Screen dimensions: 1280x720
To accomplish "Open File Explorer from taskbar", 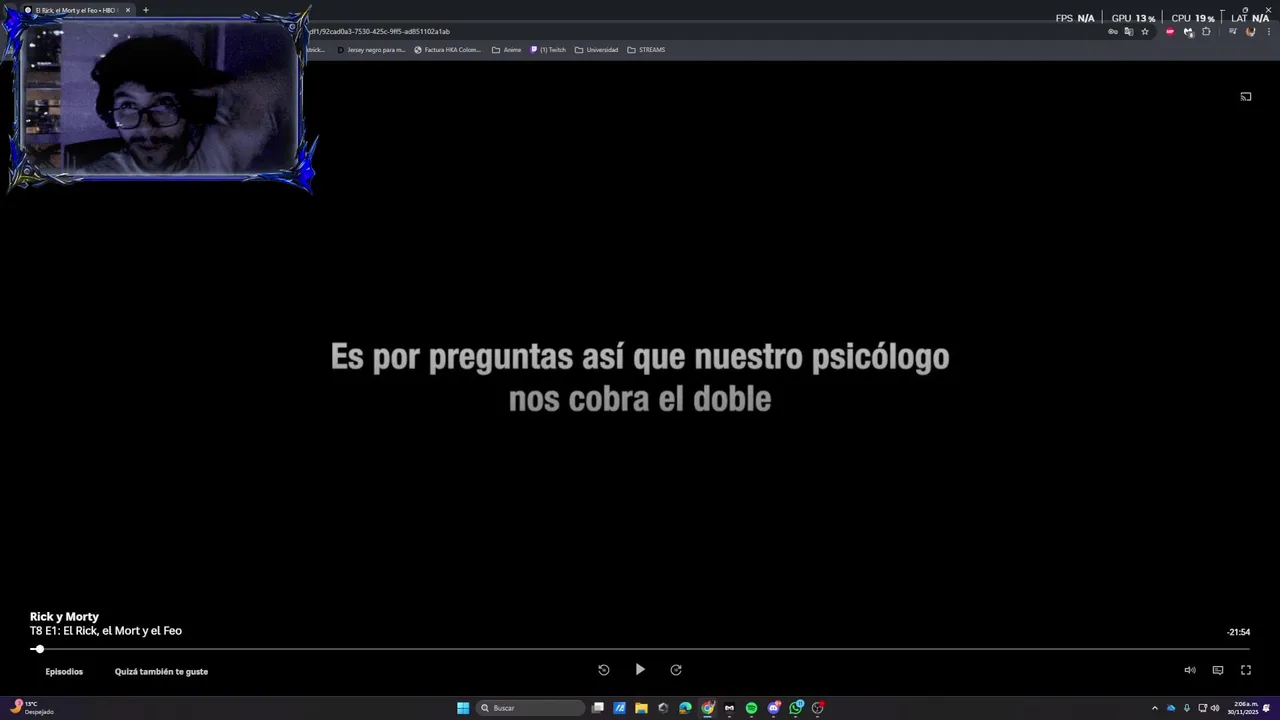I will [641, 708].
